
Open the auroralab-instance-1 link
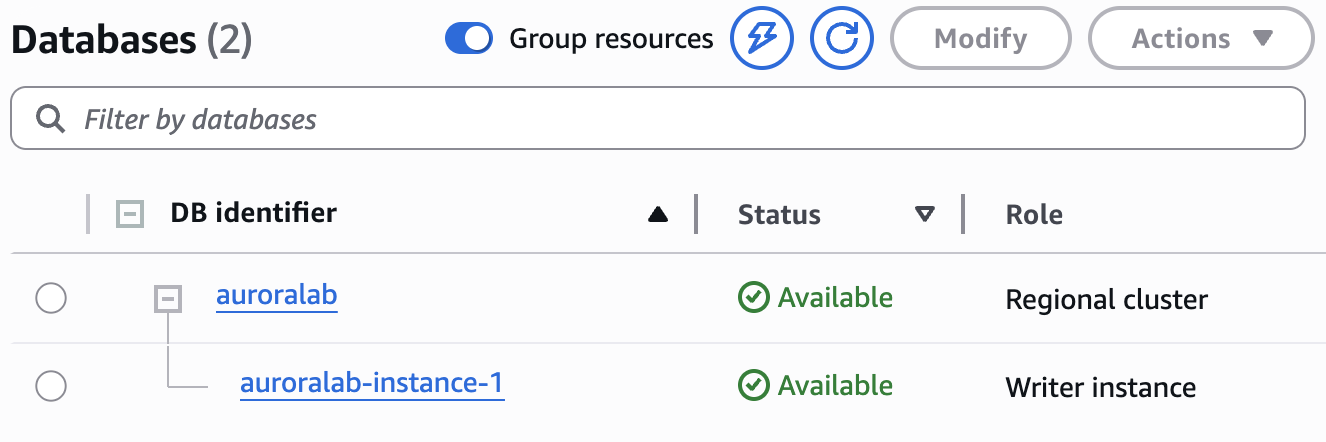[372, 384]
